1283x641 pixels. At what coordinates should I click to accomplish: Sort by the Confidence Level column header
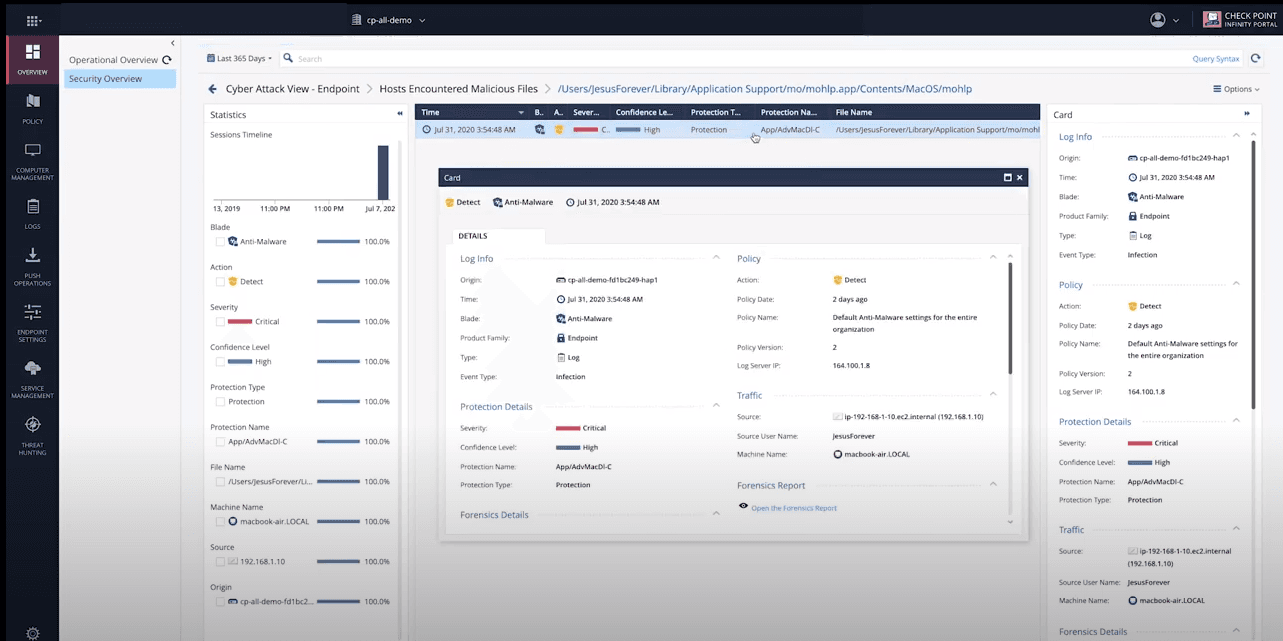coord(644,113)
